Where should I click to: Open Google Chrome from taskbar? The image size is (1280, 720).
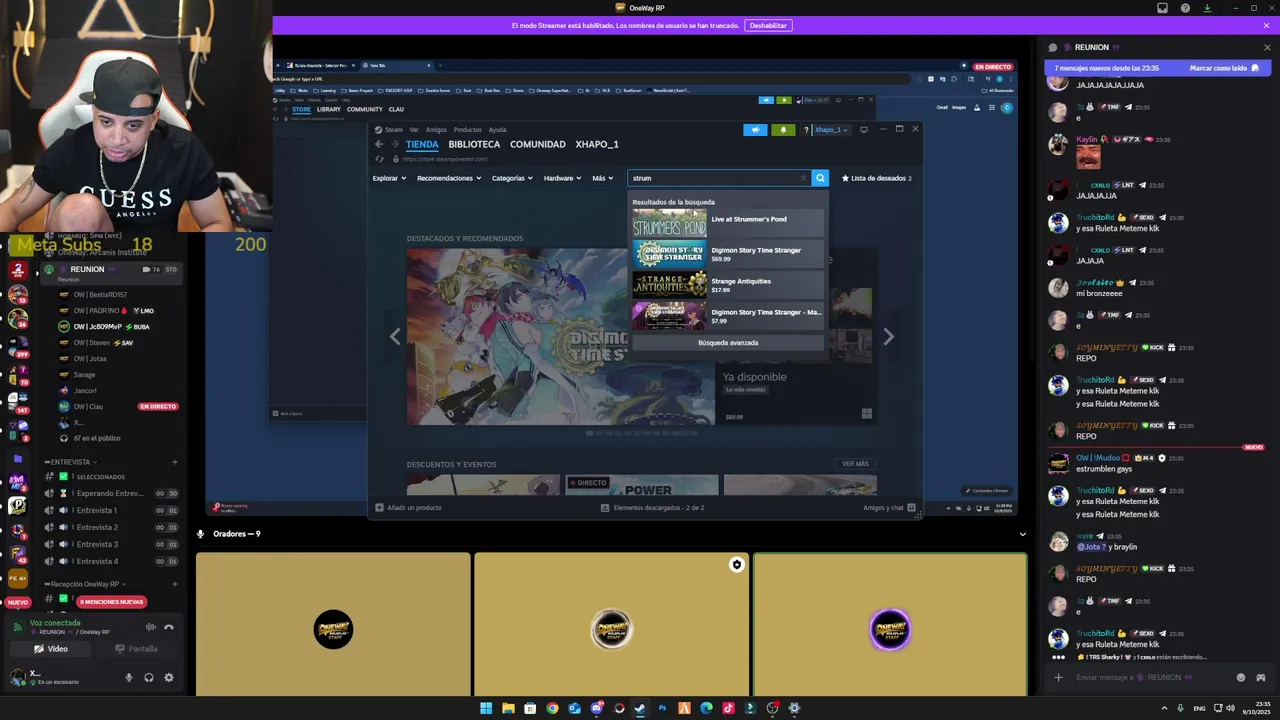point(552,708)
